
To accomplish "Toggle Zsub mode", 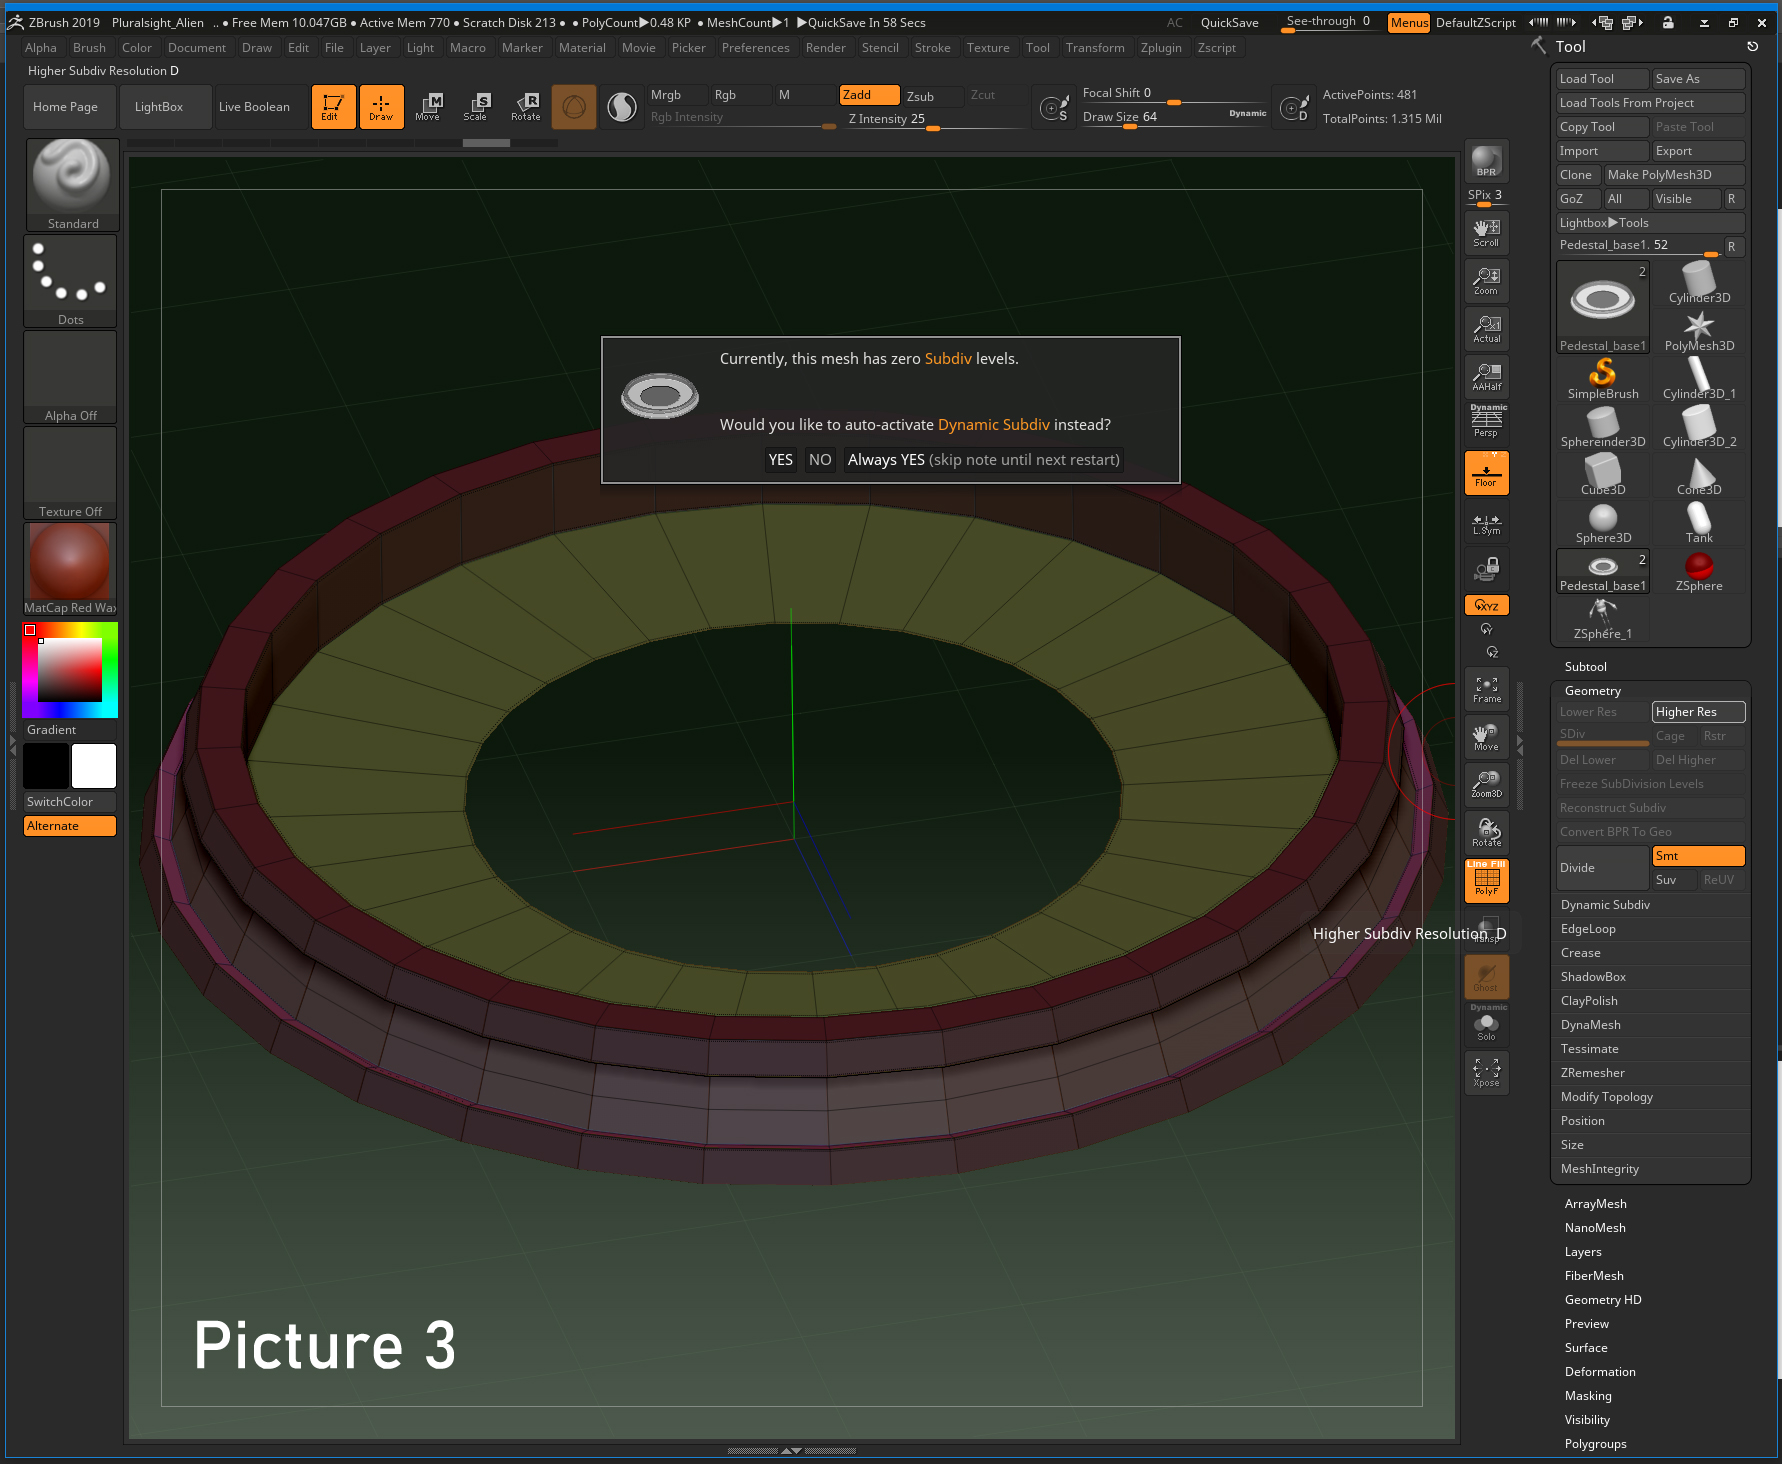I will coord(932,96).
